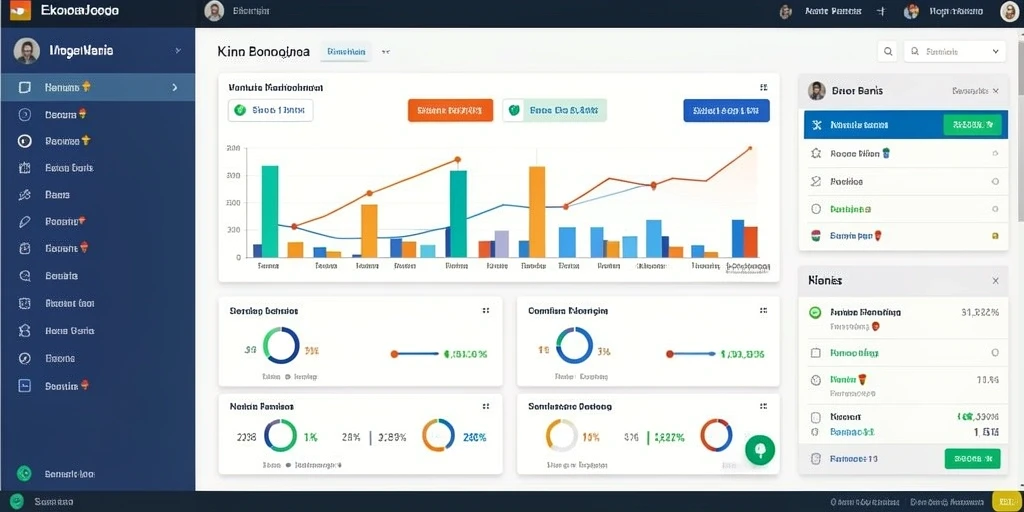
Task: Select the crossed-tools icon in the blue highlighted row
Action: pos(816,125)
